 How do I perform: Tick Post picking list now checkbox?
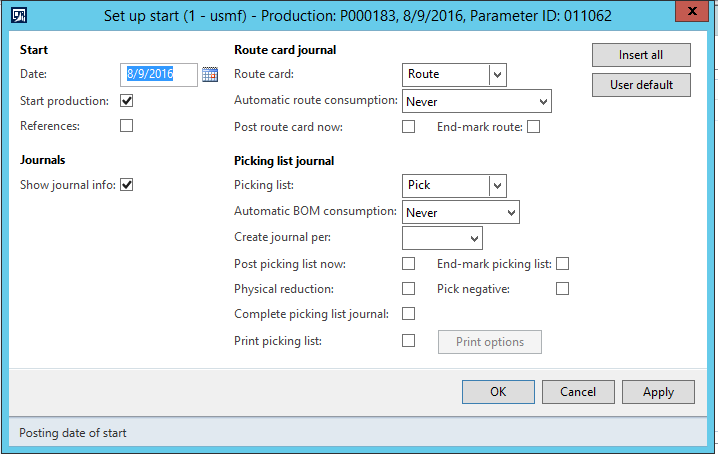click(408, 264)
